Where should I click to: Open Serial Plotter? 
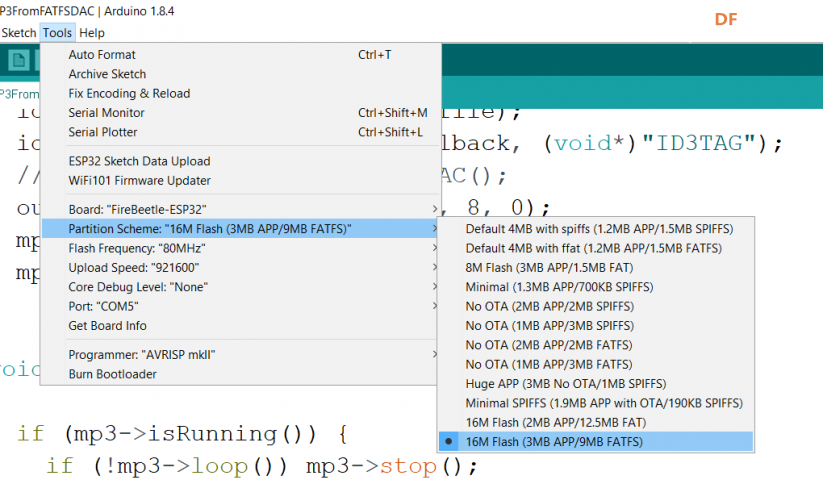click(x=241, y=132)
